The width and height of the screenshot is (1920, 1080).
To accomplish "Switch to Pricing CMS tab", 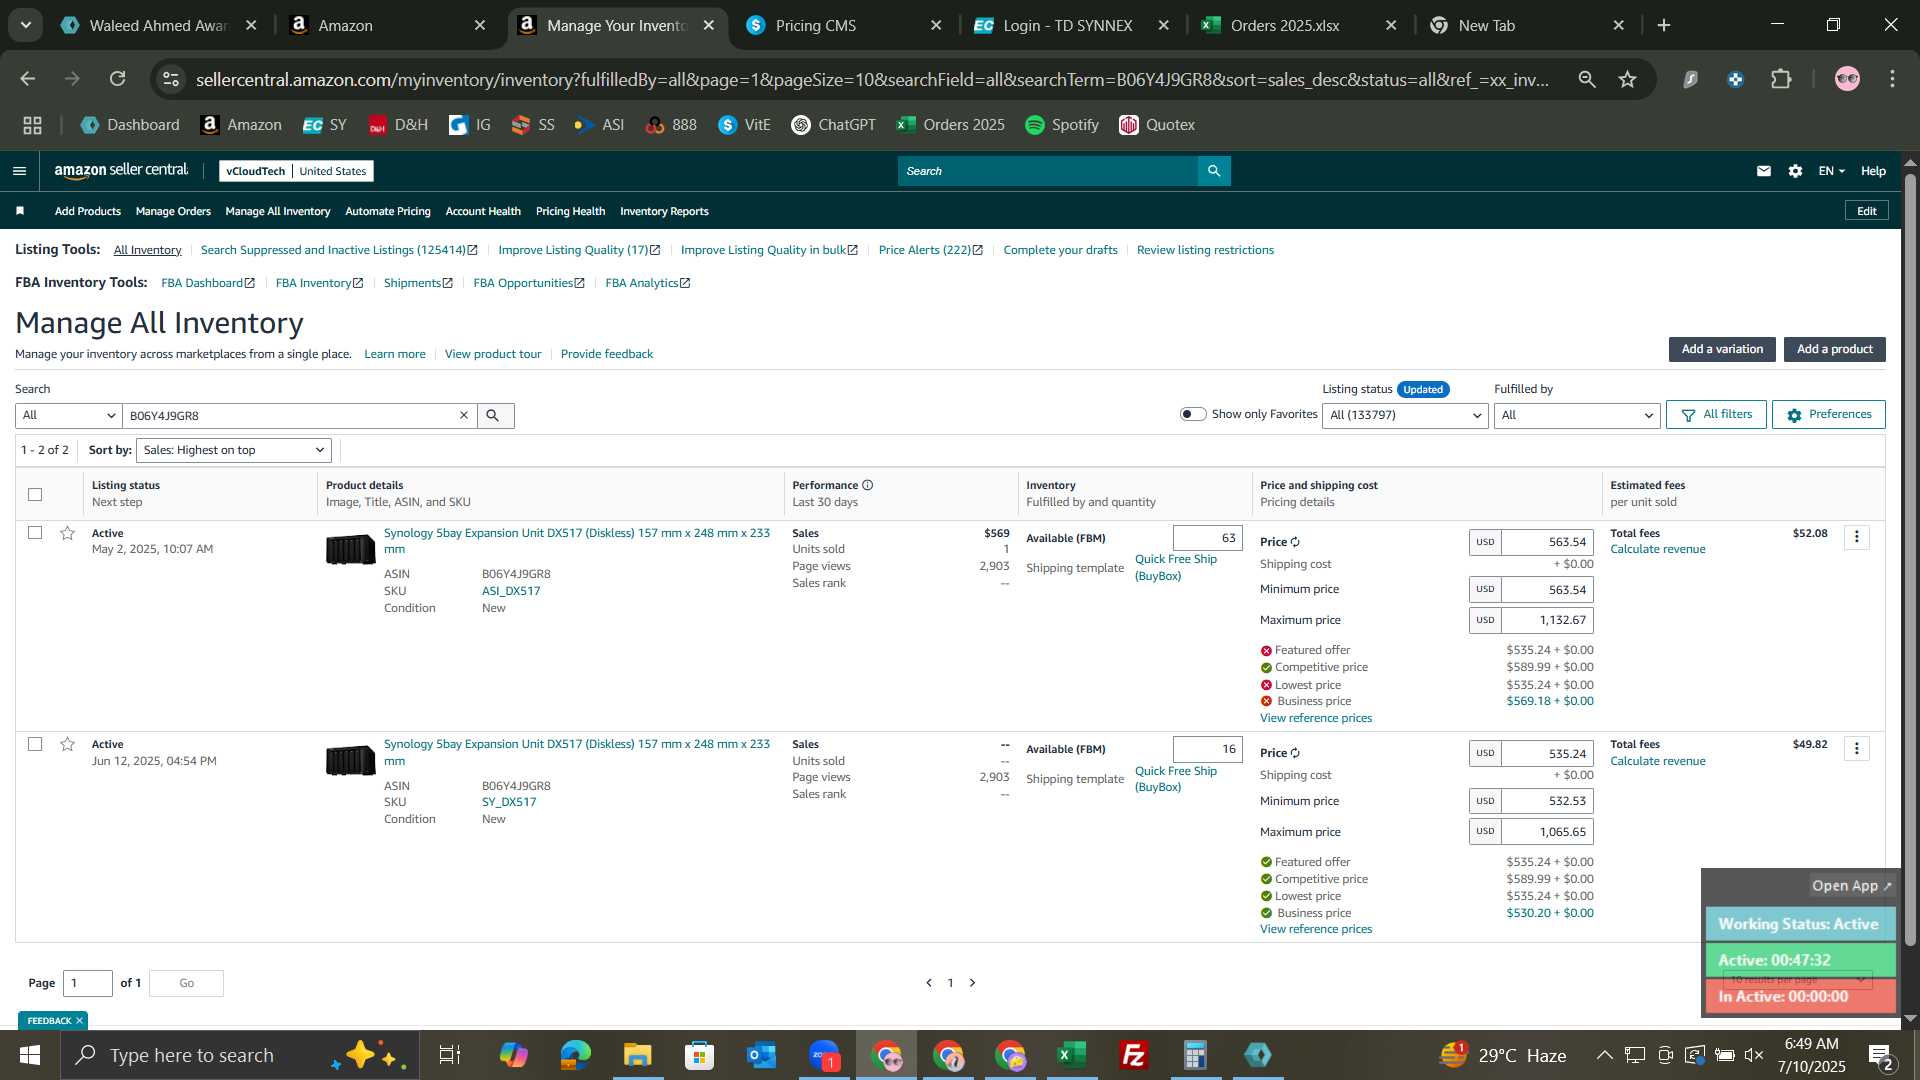I will (843, 25).
